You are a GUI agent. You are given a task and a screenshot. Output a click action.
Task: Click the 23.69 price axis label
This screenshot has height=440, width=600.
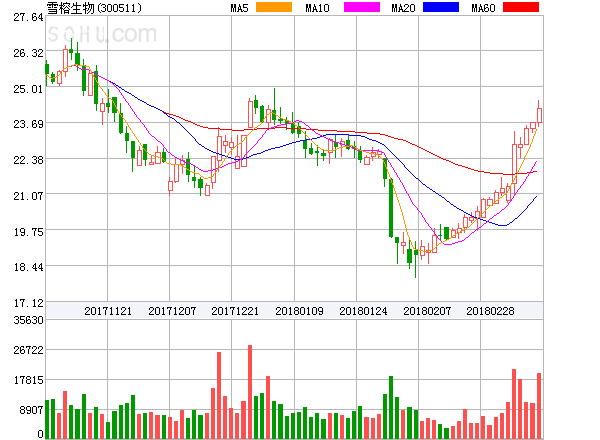(x=28, y=124)
